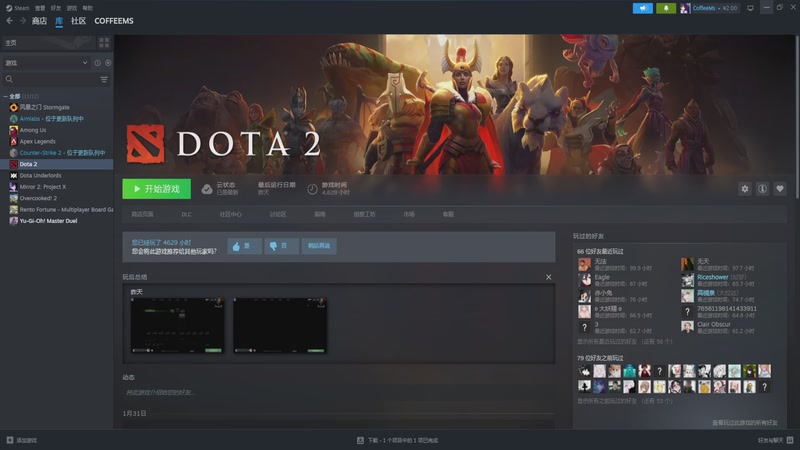Viewport: 800px width, 450px height.
Task: Open the 查看 menu
Action: [40, 8]
